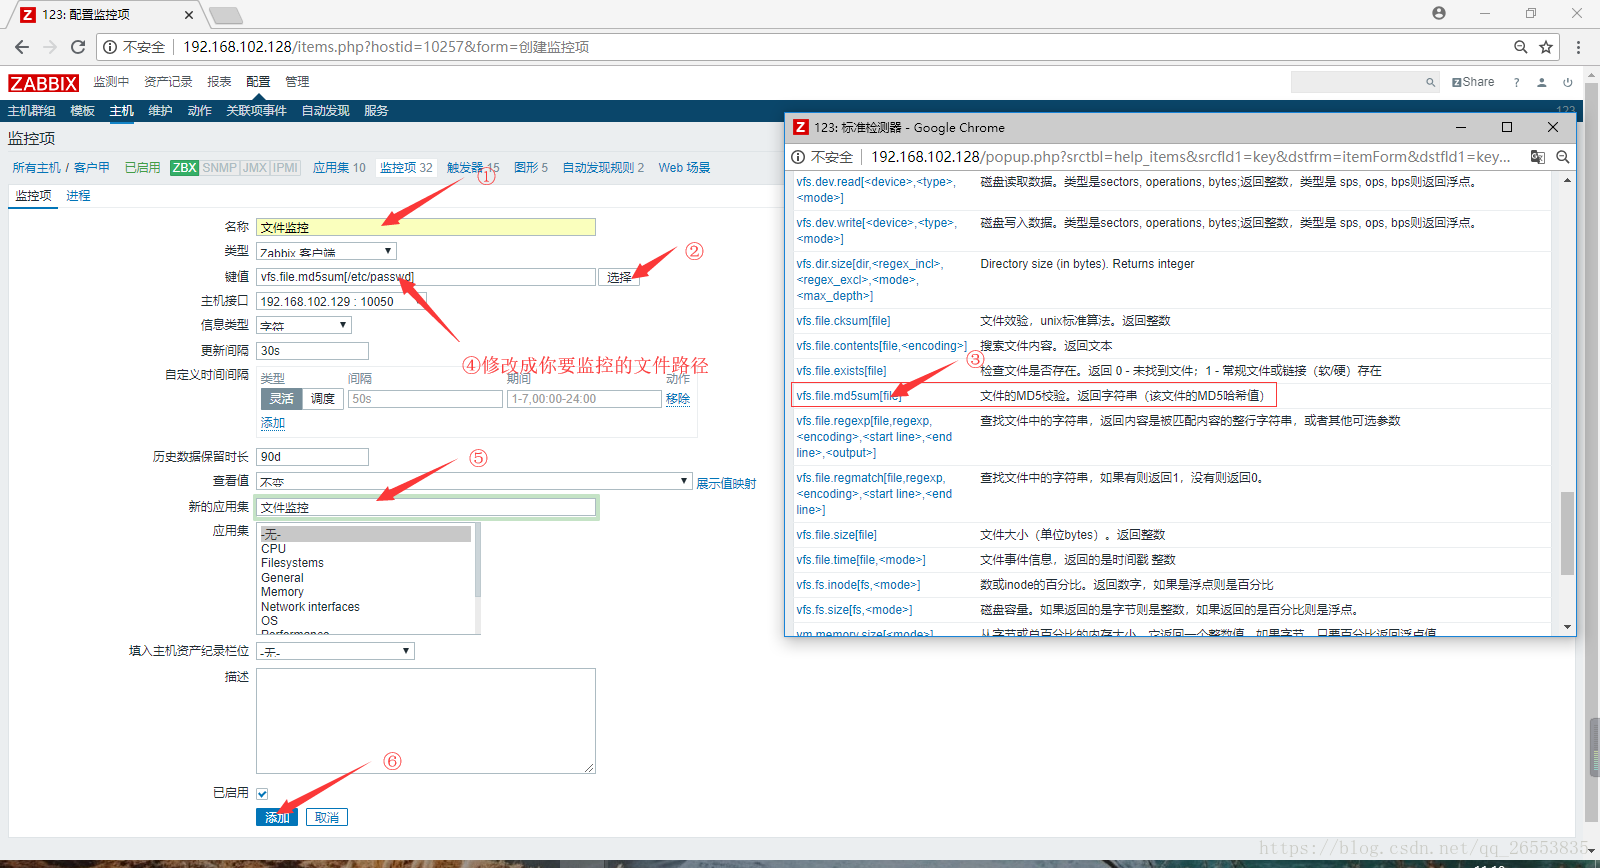Go to 动作 submenu
Viewport: 1600px width, 868px height.
(x=199, y=111)
